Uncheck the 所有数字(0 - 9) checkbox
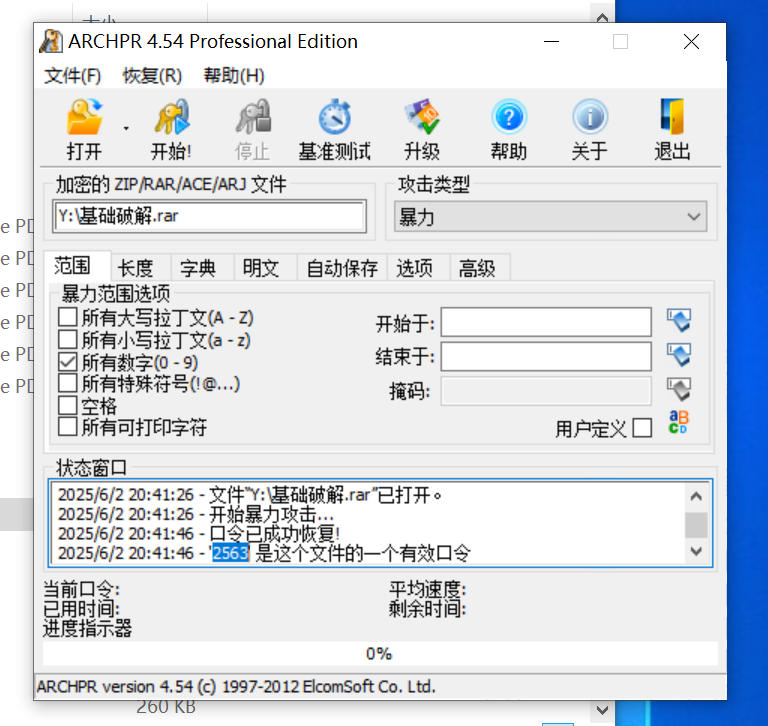This screenshot has width=768, height=726. coord(68,362)
